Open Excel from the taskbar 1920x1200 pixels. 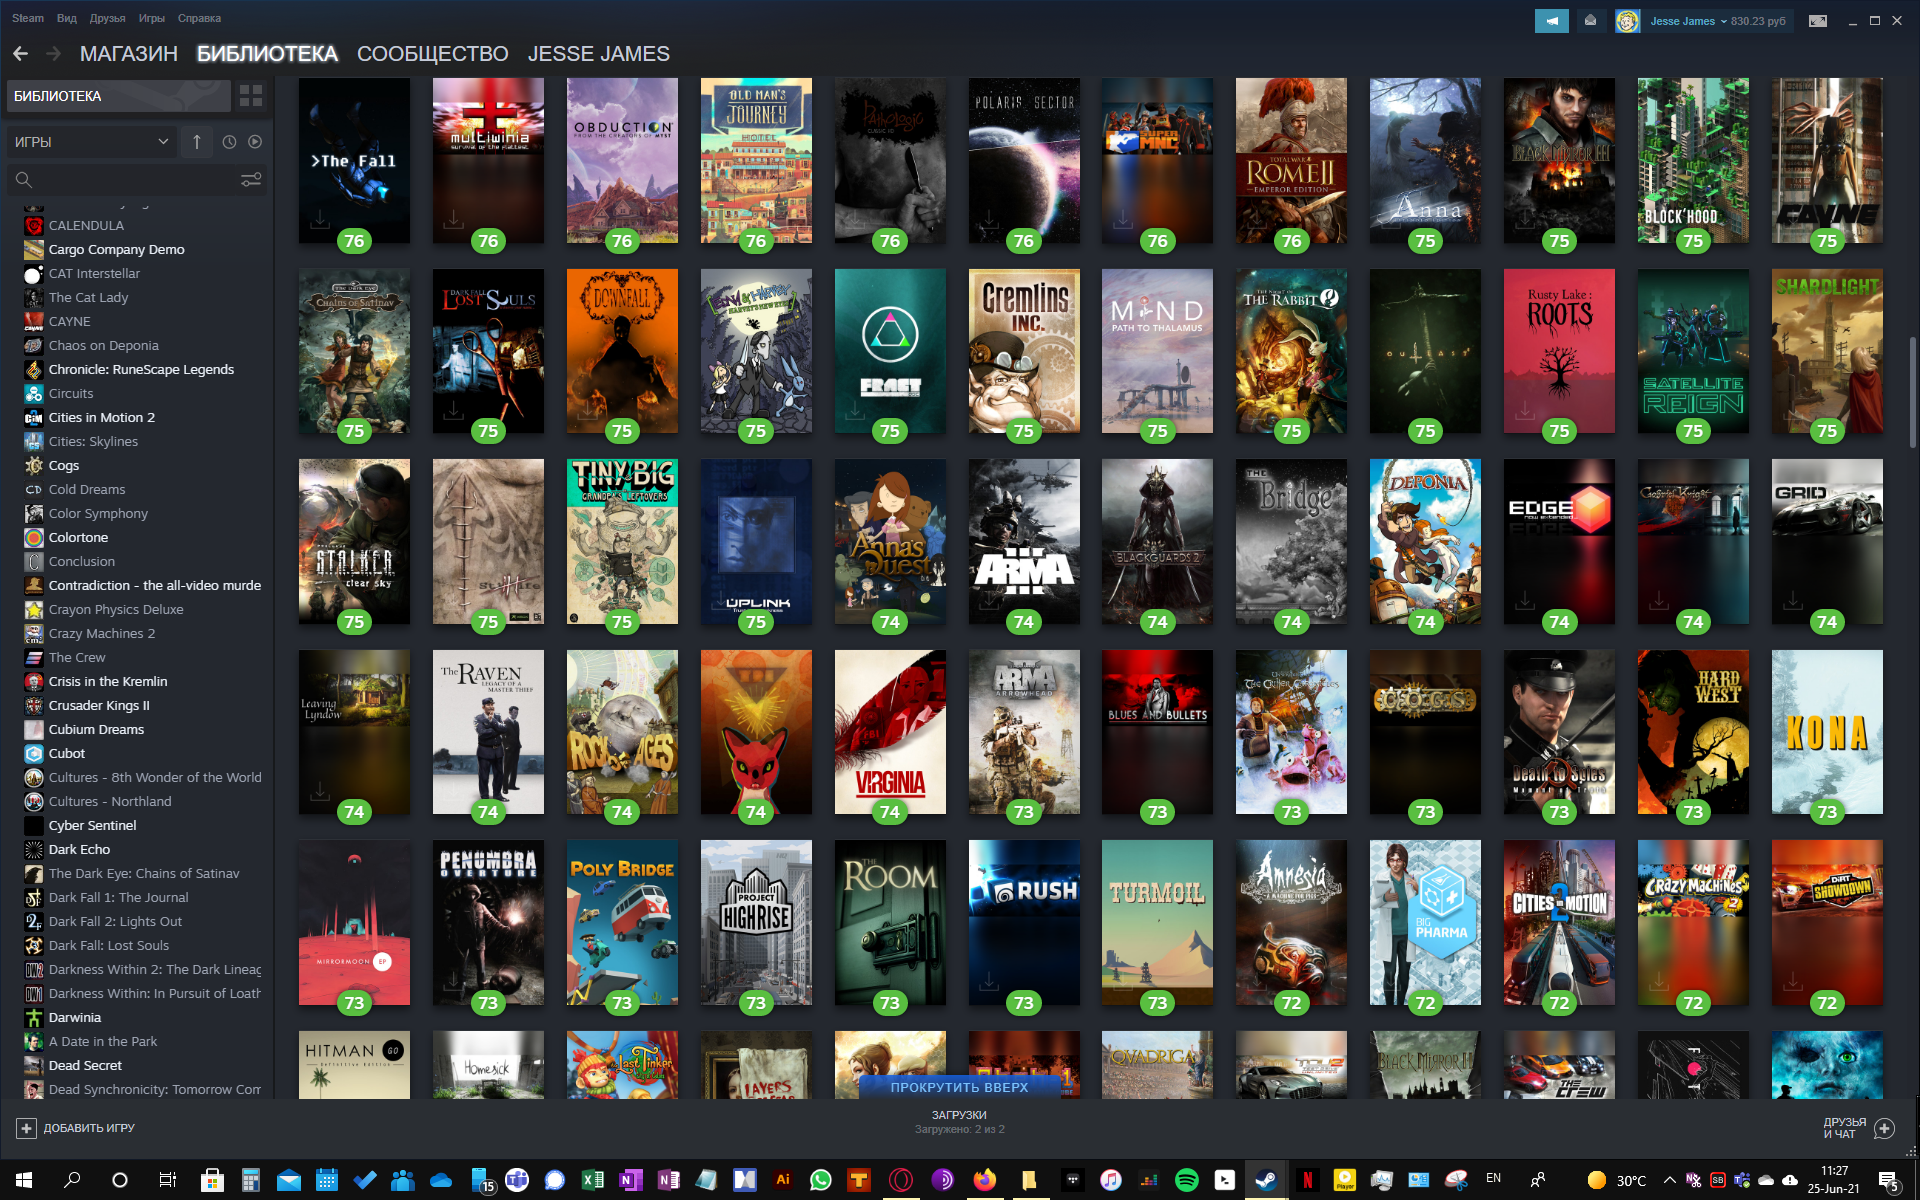coord(593,1180)
